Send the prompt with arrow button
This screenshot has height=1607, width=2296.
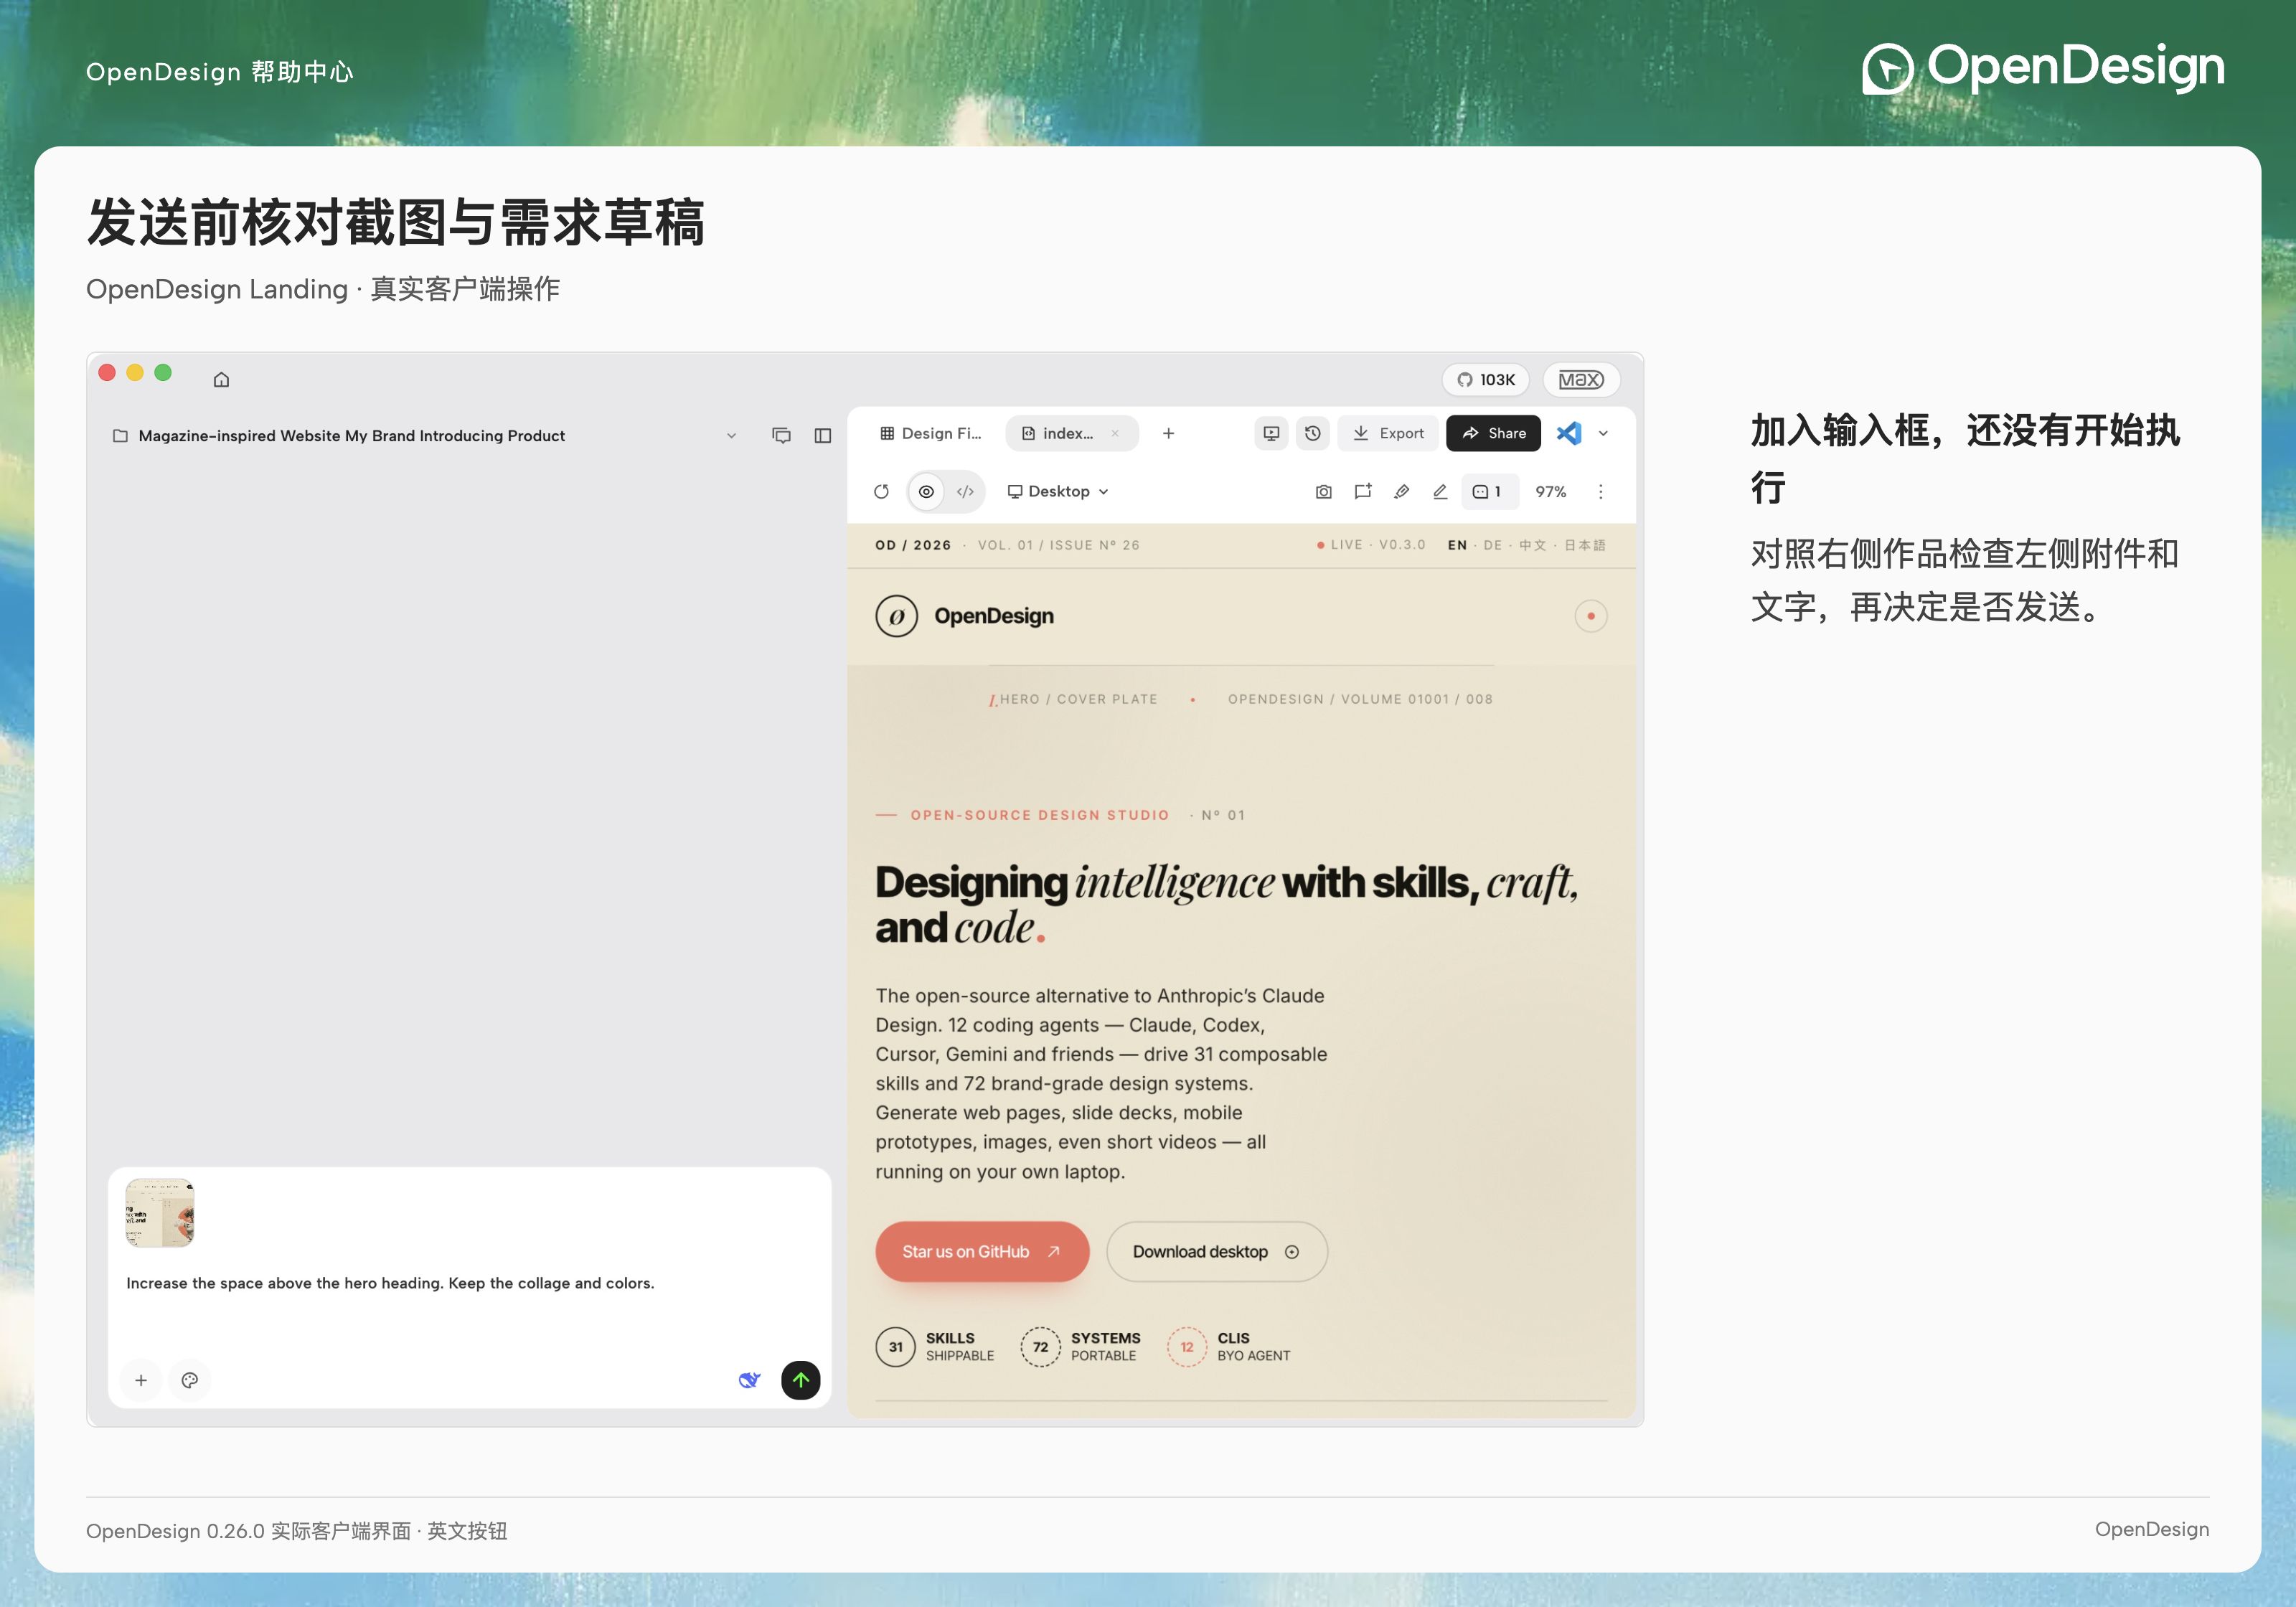pyautogui.click(x=800, y=1380)
